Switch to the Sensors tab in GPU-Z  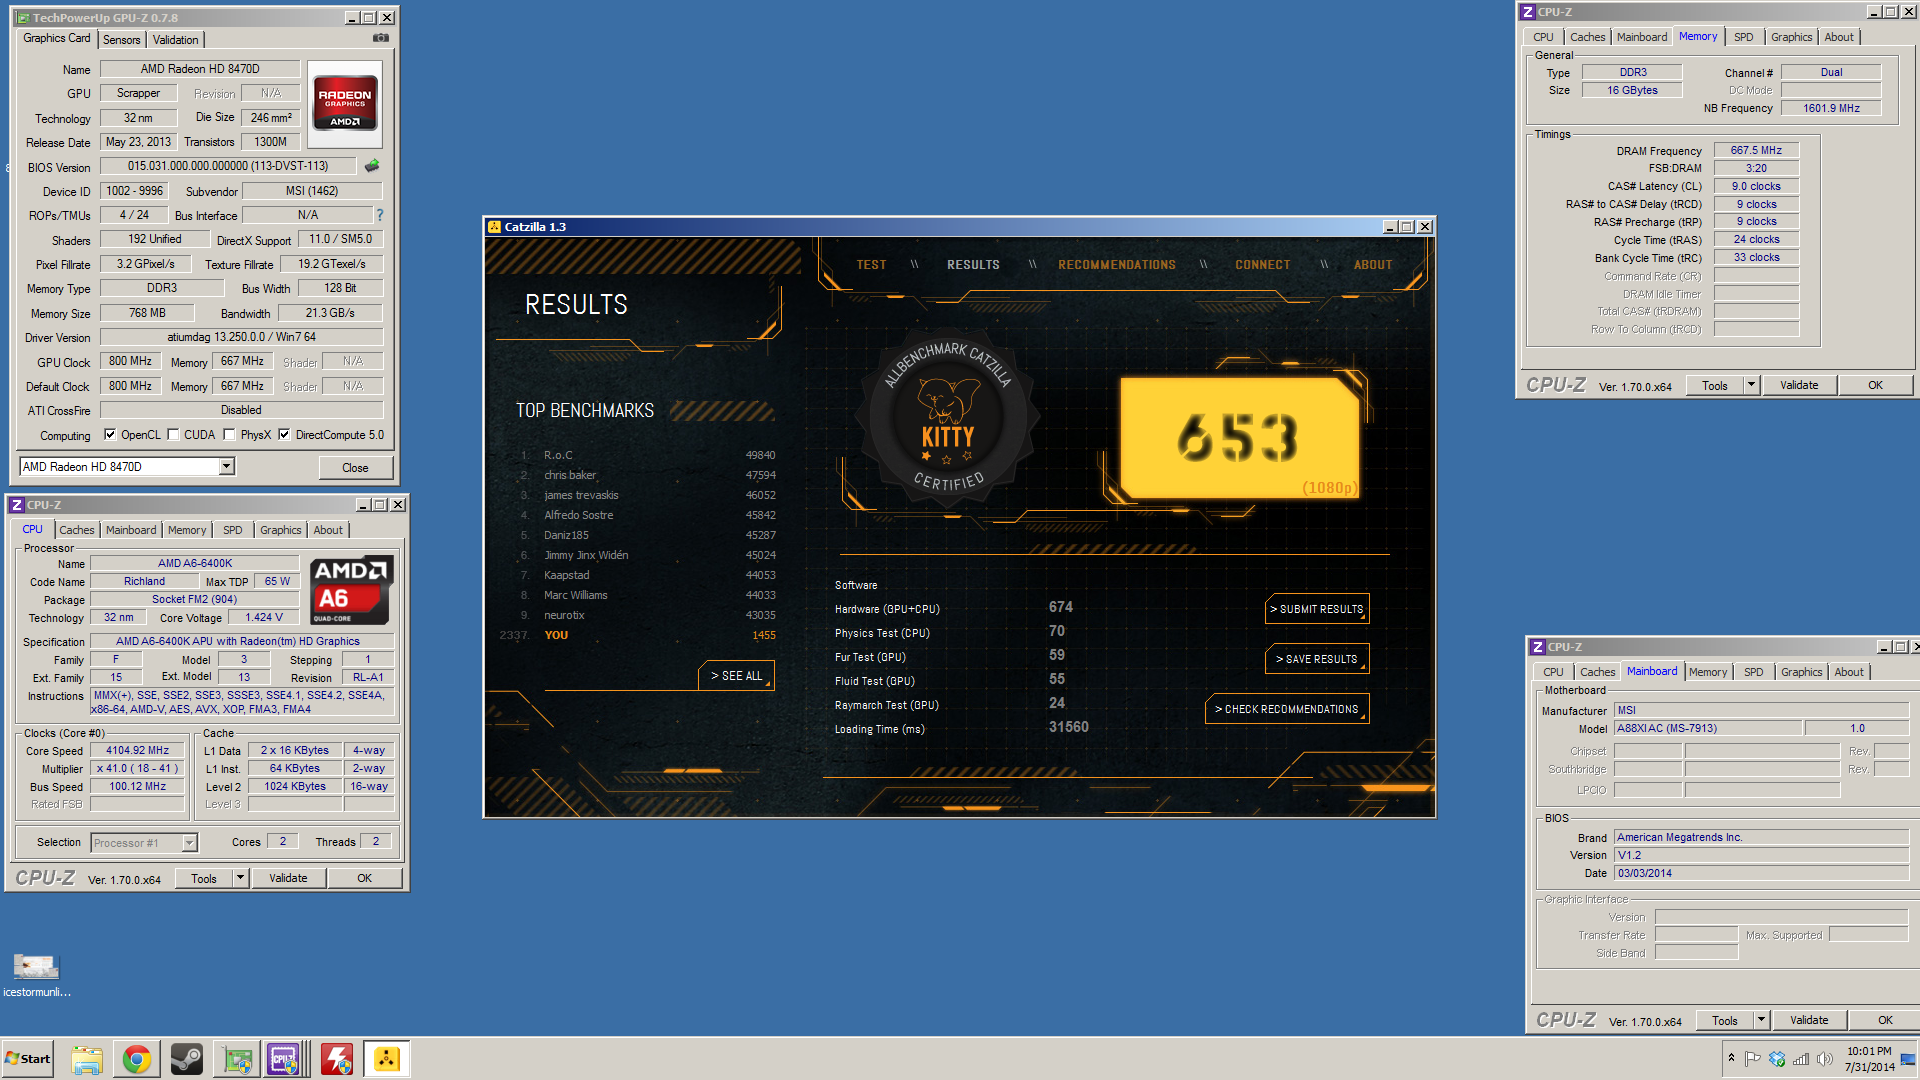(x=121, y=40)
